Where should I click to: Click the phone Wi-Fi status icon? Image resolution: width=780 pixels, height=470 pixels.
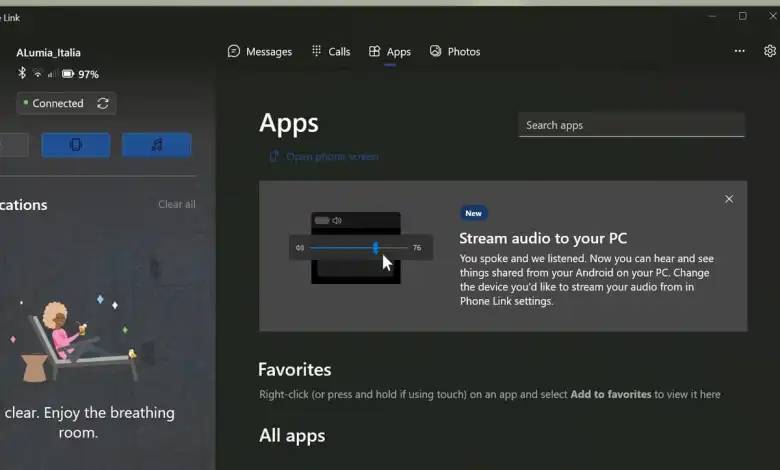click(37, 74)
